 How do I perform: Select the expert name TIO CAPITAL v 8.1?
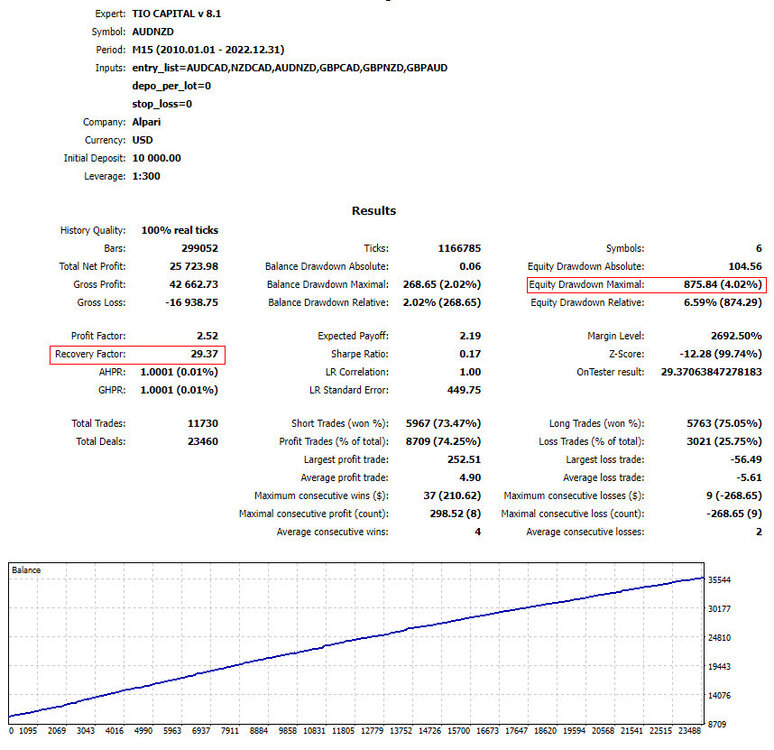(x=176, y=14)
